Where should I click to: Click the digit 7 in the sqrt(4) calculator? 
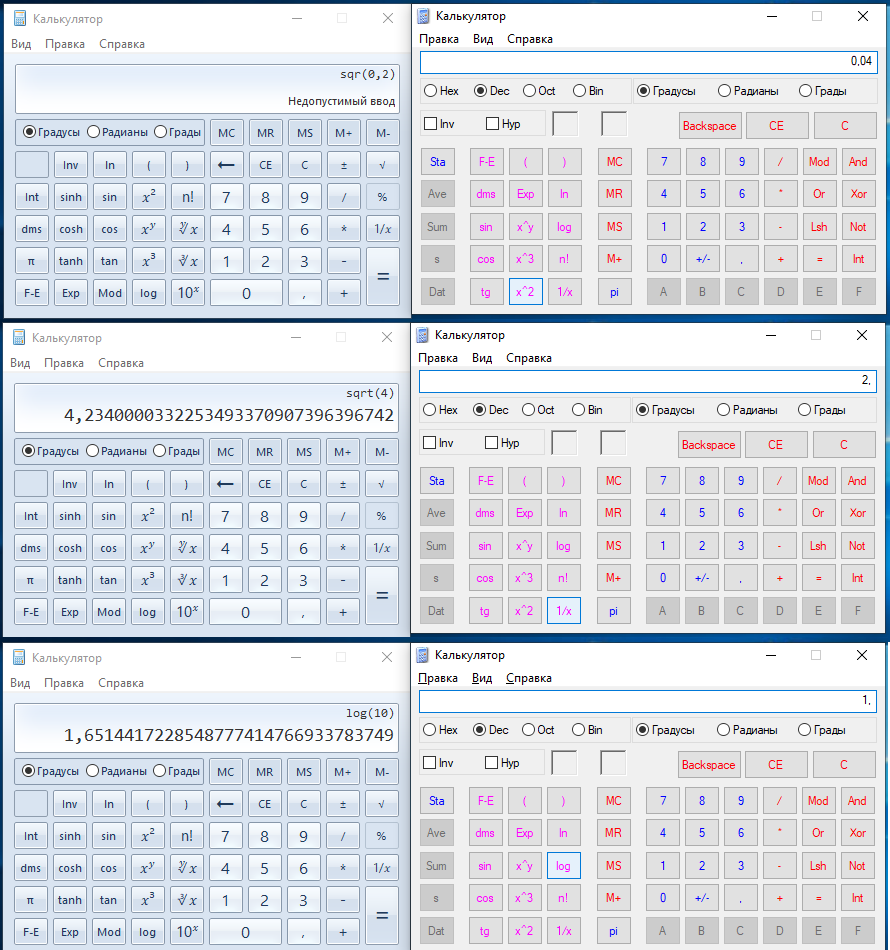pyautogui.click(x=225, y=516)
